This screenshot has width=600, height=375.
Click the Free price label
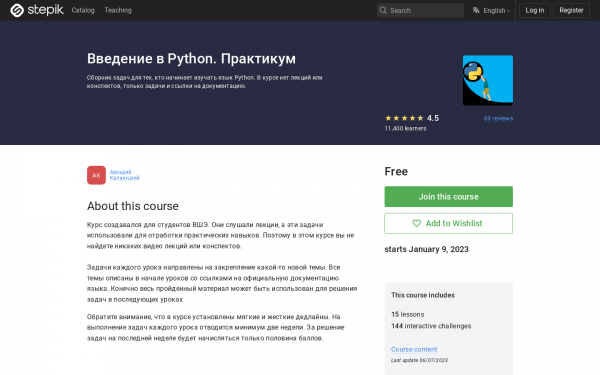(x=396, y=171)
